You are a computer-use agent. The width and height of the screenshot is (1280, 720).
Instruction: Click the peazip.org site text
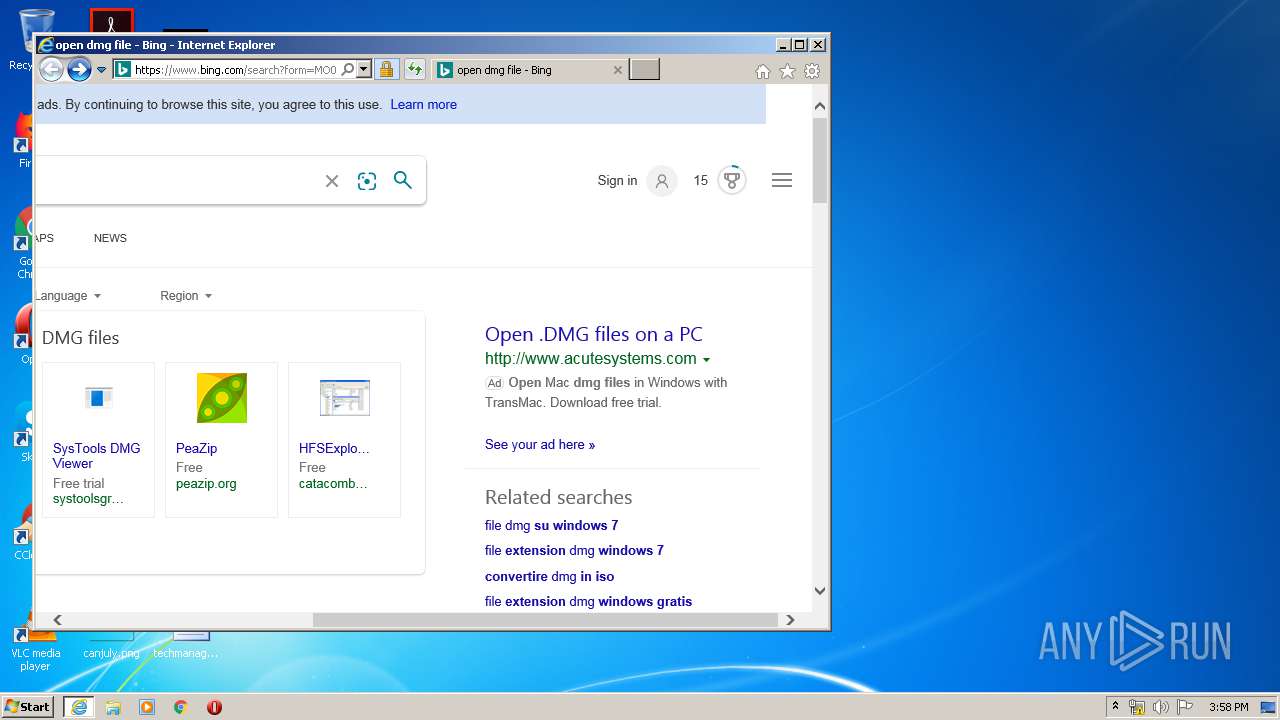206,484
